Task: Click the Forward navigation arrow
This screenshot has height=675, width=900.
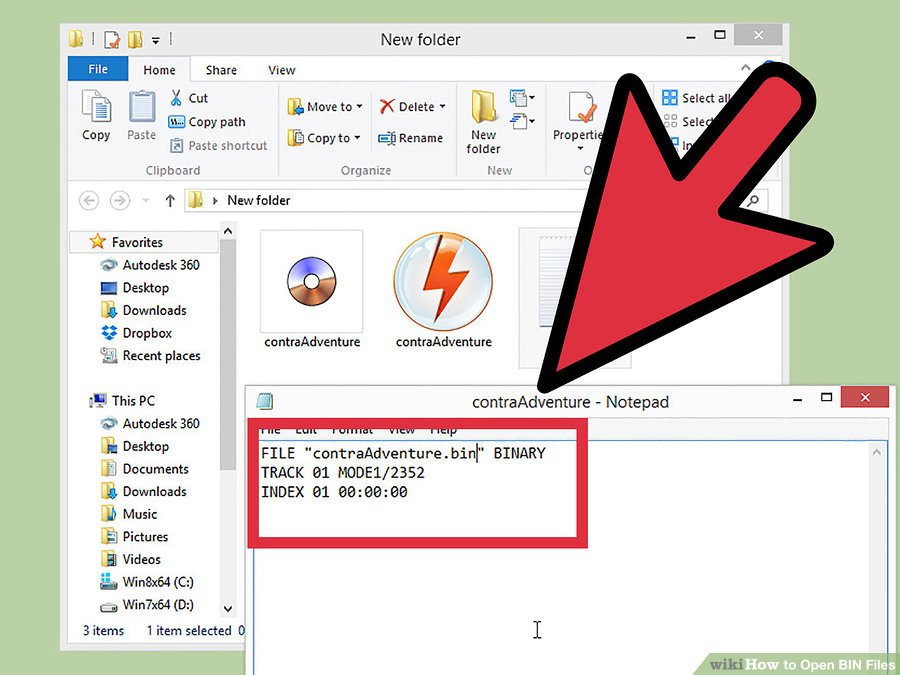Action: [x=119, y=200]
